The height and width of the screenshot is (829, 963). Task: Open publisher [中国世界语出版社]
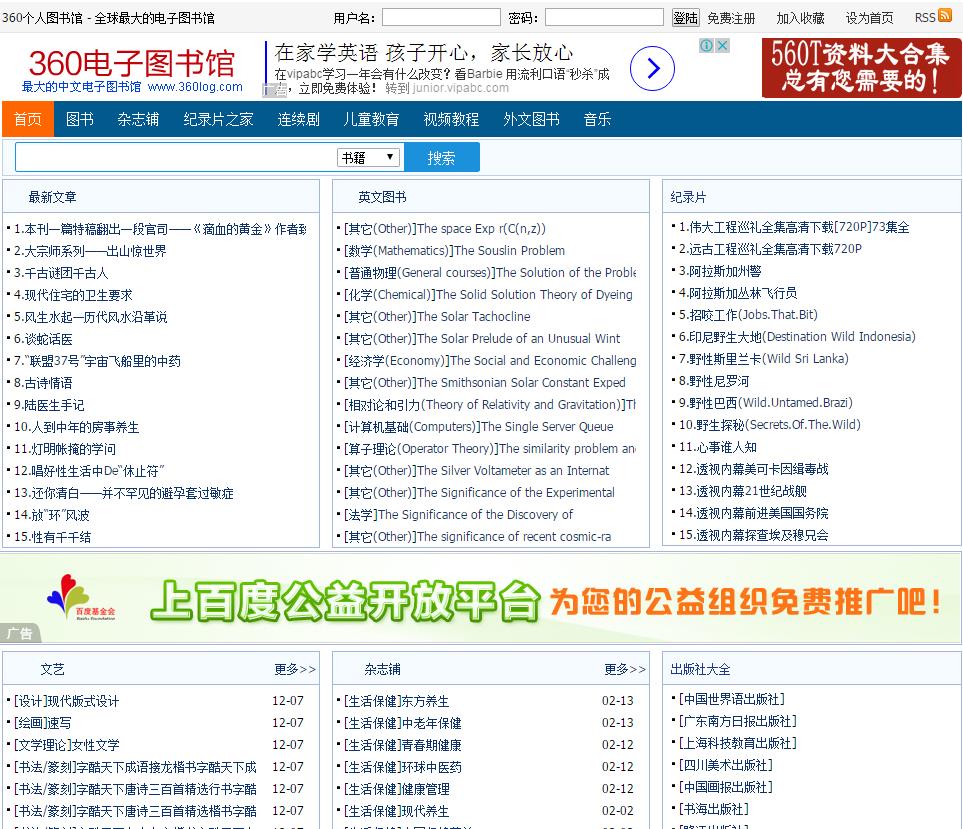tap(731, 699)
